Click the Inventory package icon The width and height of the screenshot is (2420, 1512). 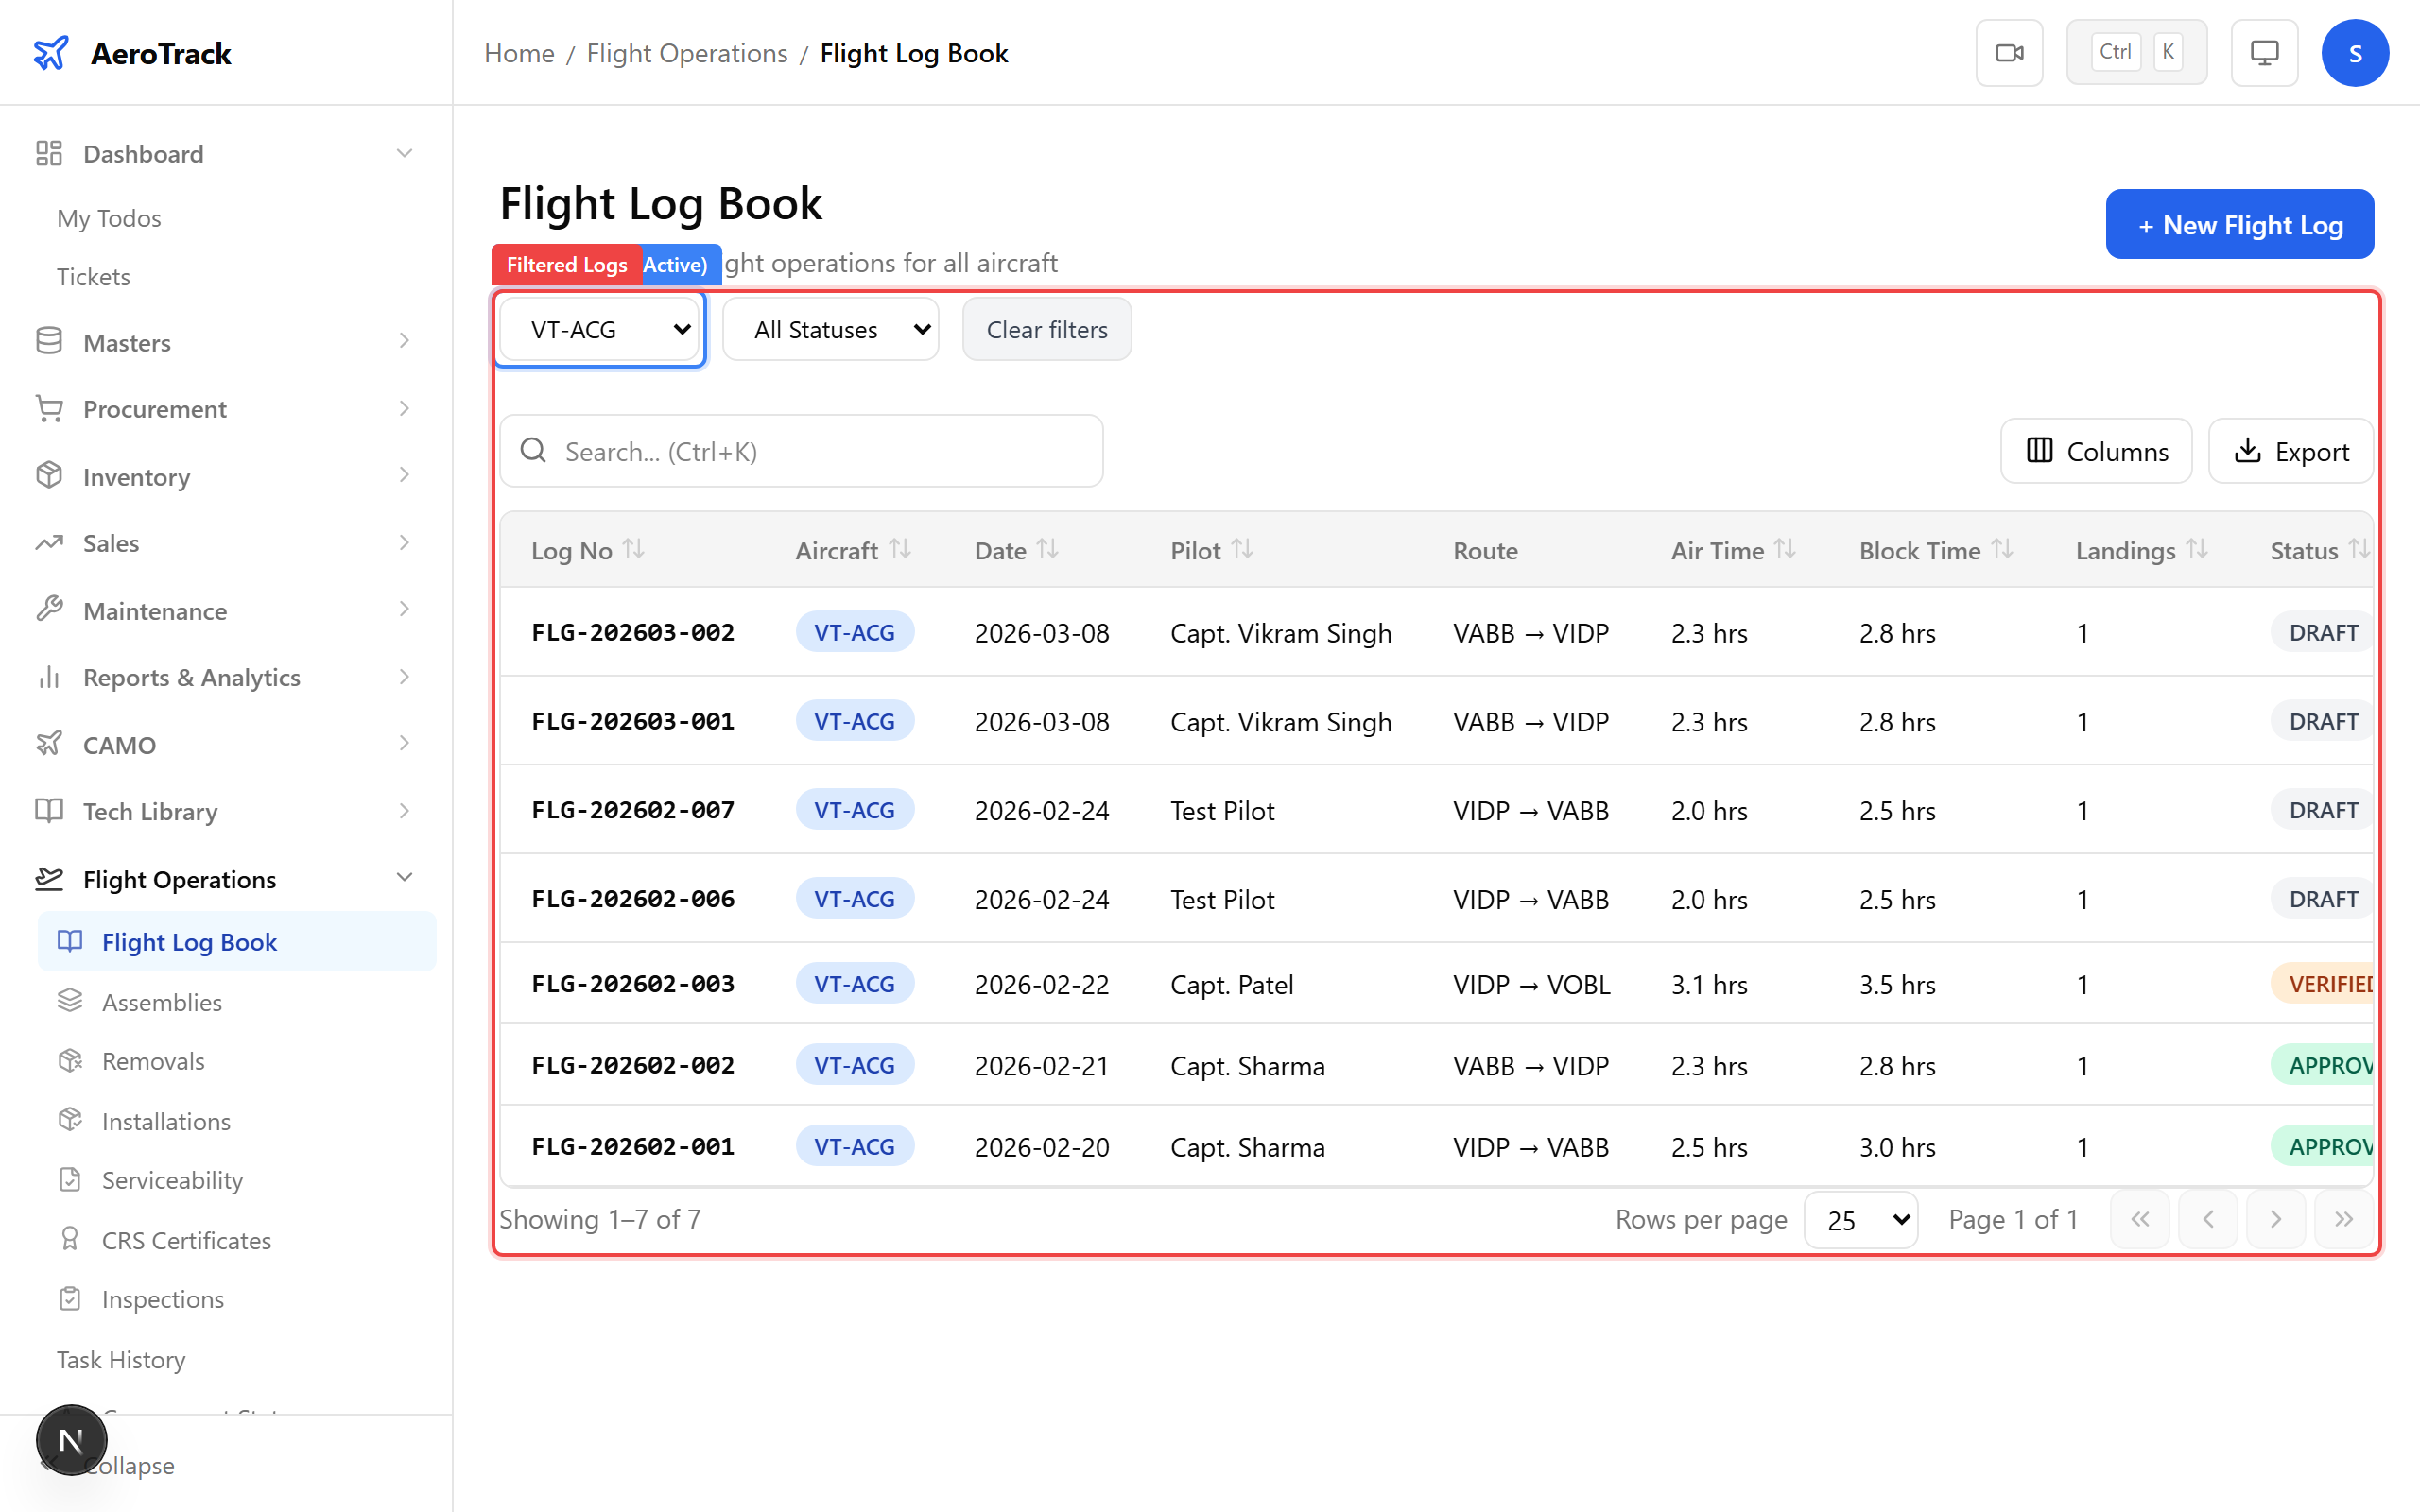click(48, 476)
